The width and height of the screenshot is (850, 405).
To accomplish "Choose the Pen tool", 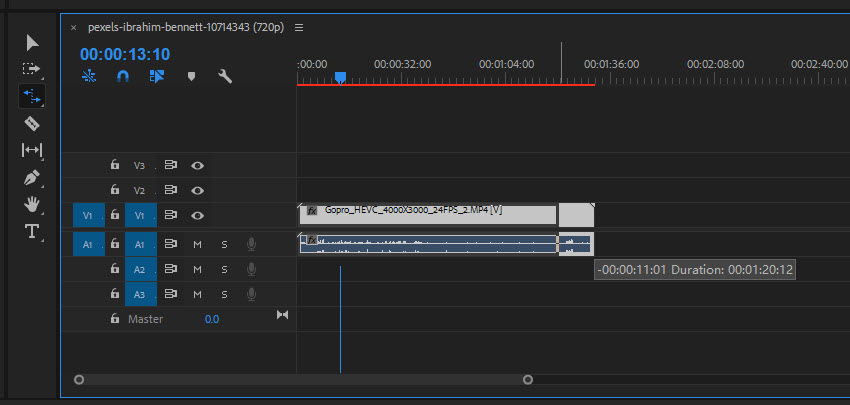I will click(32, 177).
